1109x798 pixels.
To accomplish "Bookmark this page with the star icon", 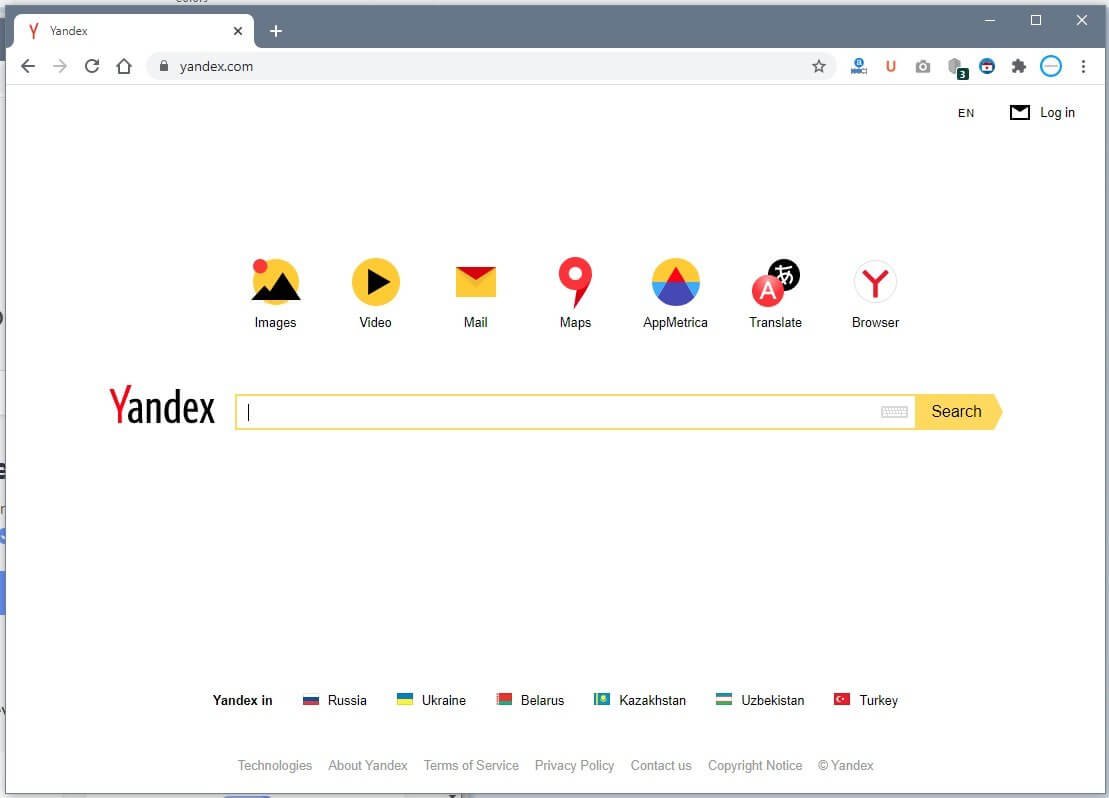I will pos(818,66).
